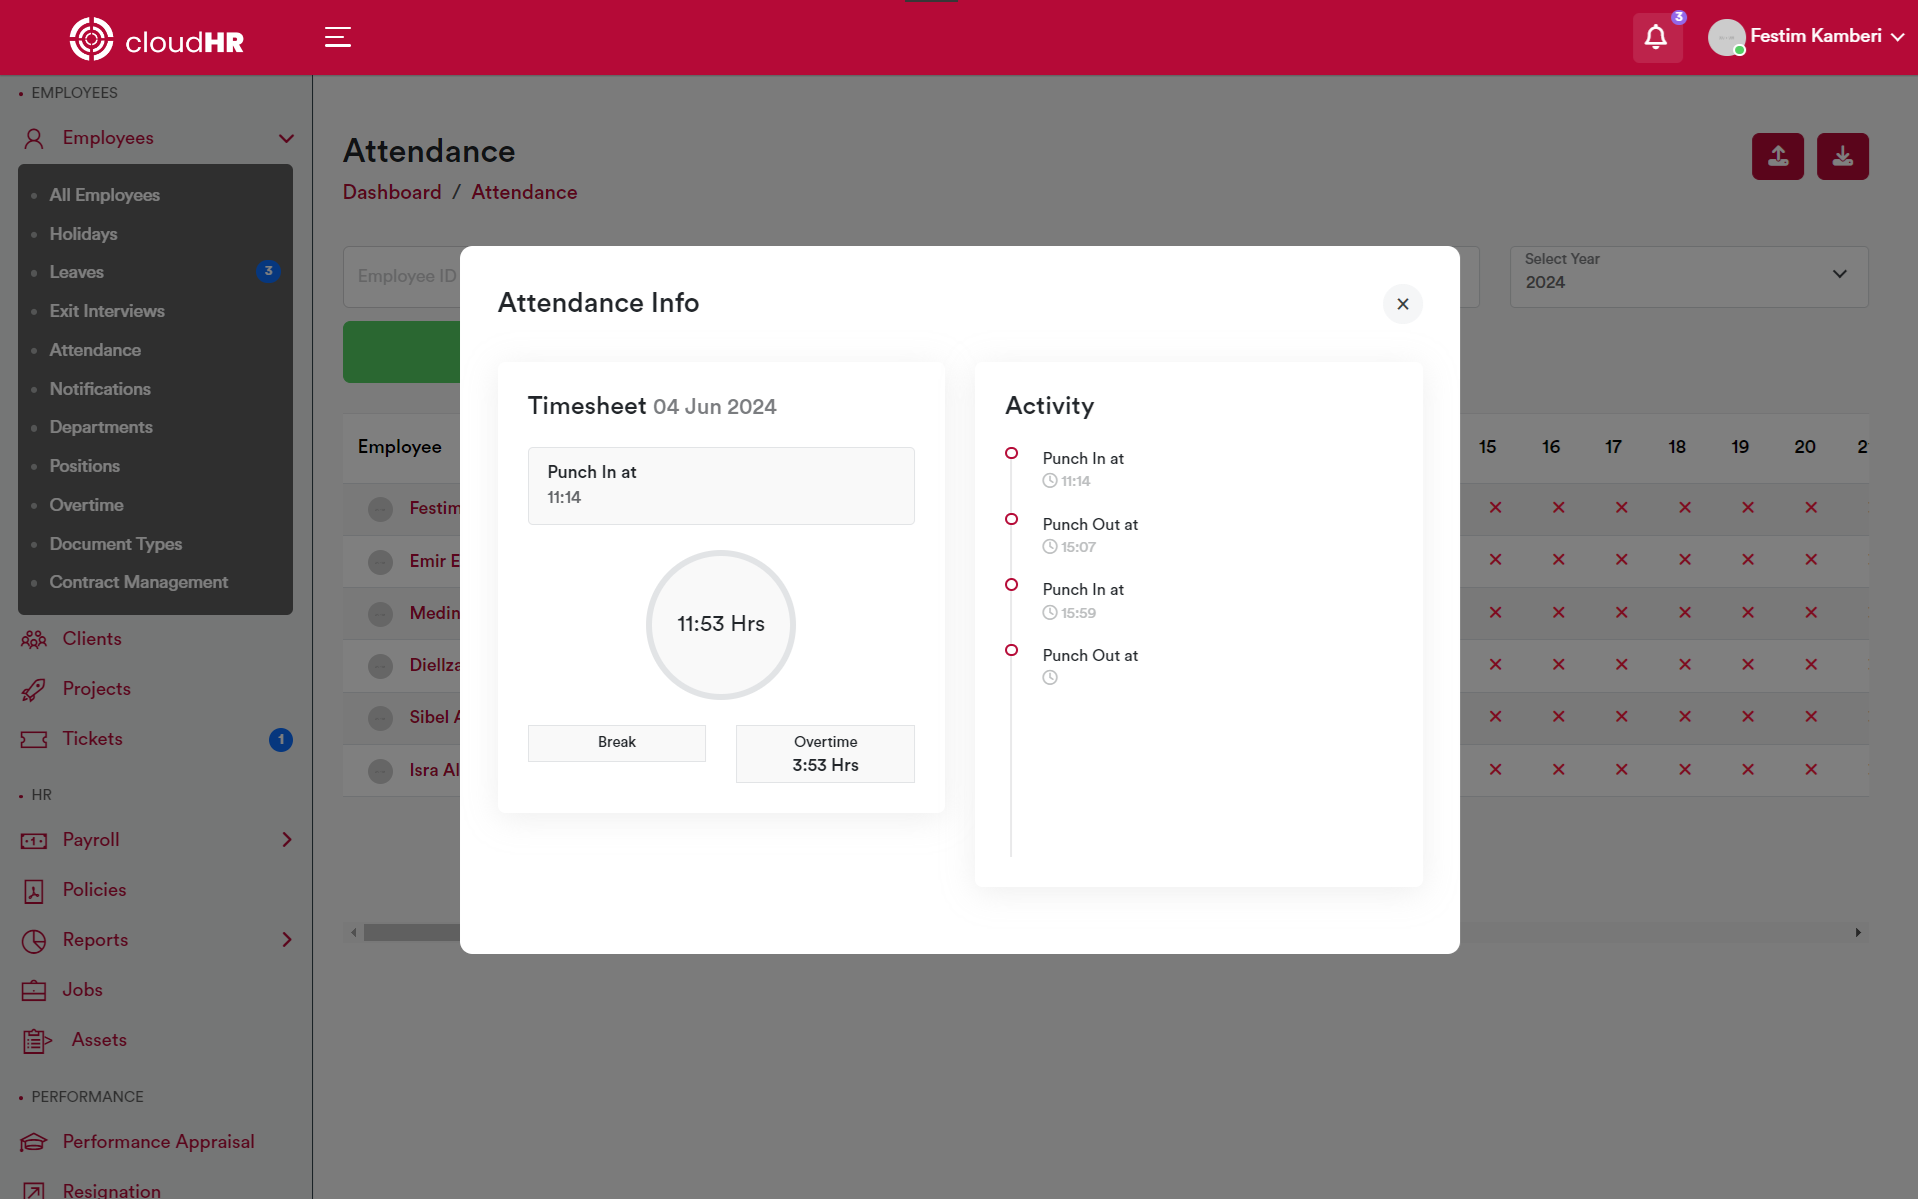Expand the Payroll submenu
This screenshot has height=1199, width=1918.
[286, 840]
